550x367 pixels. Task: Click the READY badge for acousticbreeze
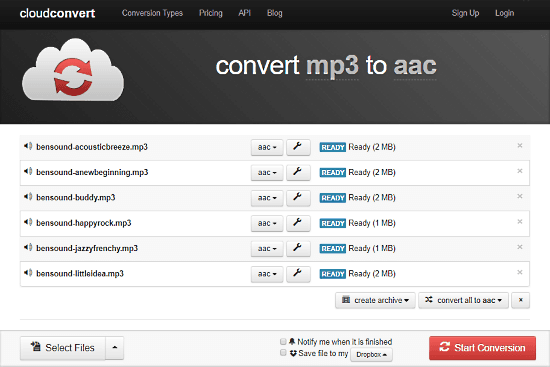[333, 147]
